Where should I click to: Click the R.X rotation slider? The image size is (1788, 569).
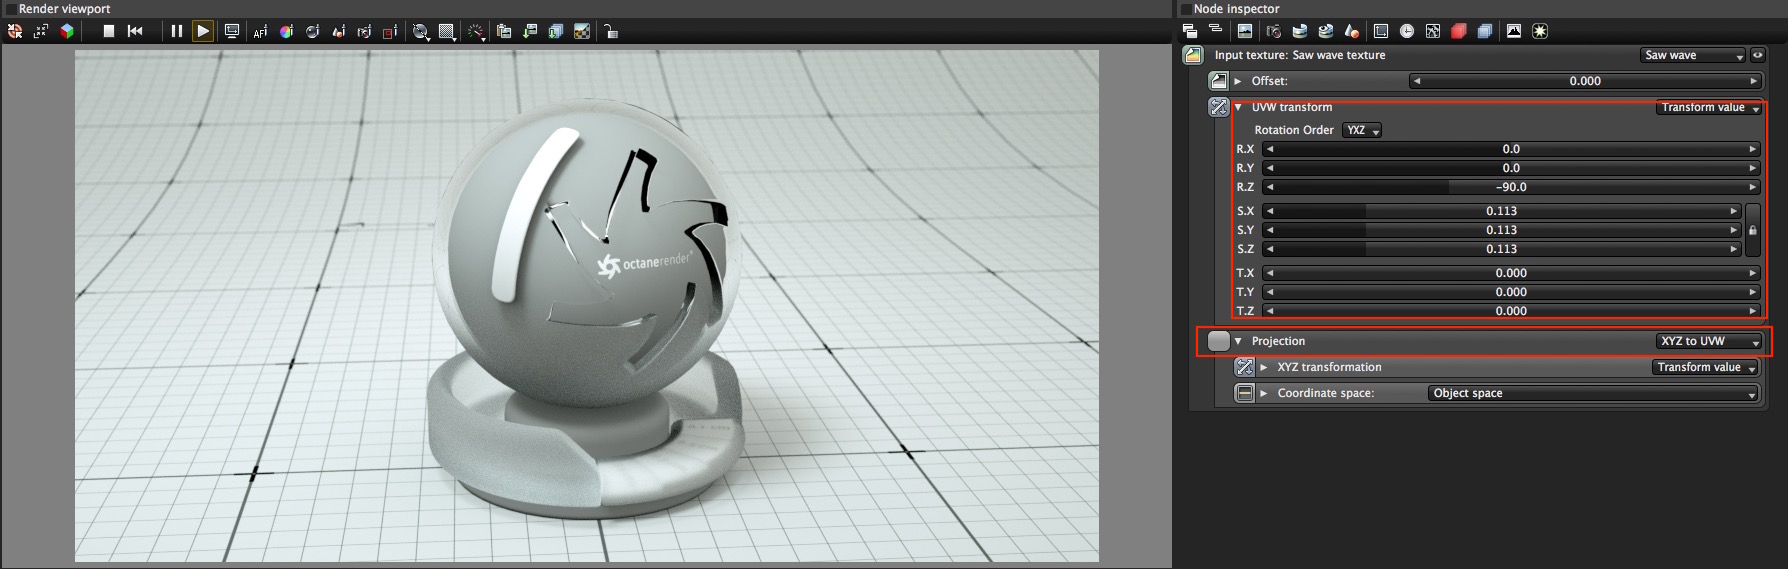click(x=1511, y=149)
